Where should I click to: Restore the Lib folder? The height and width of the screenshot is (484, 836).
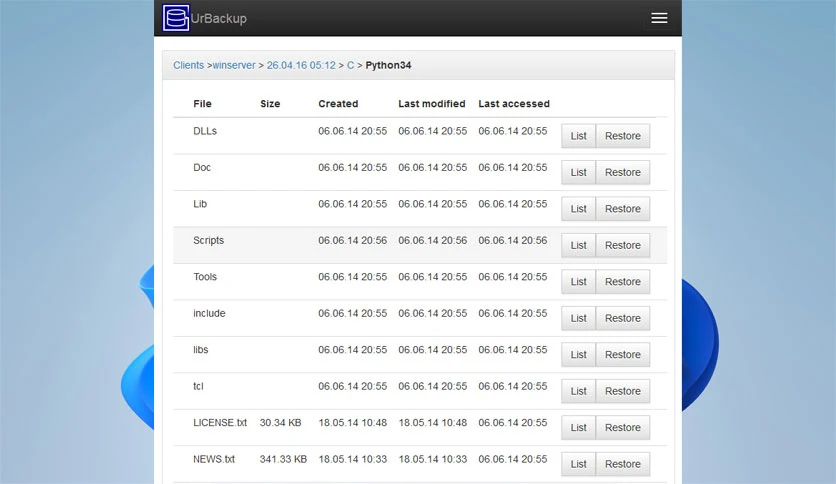click(623, 209)
